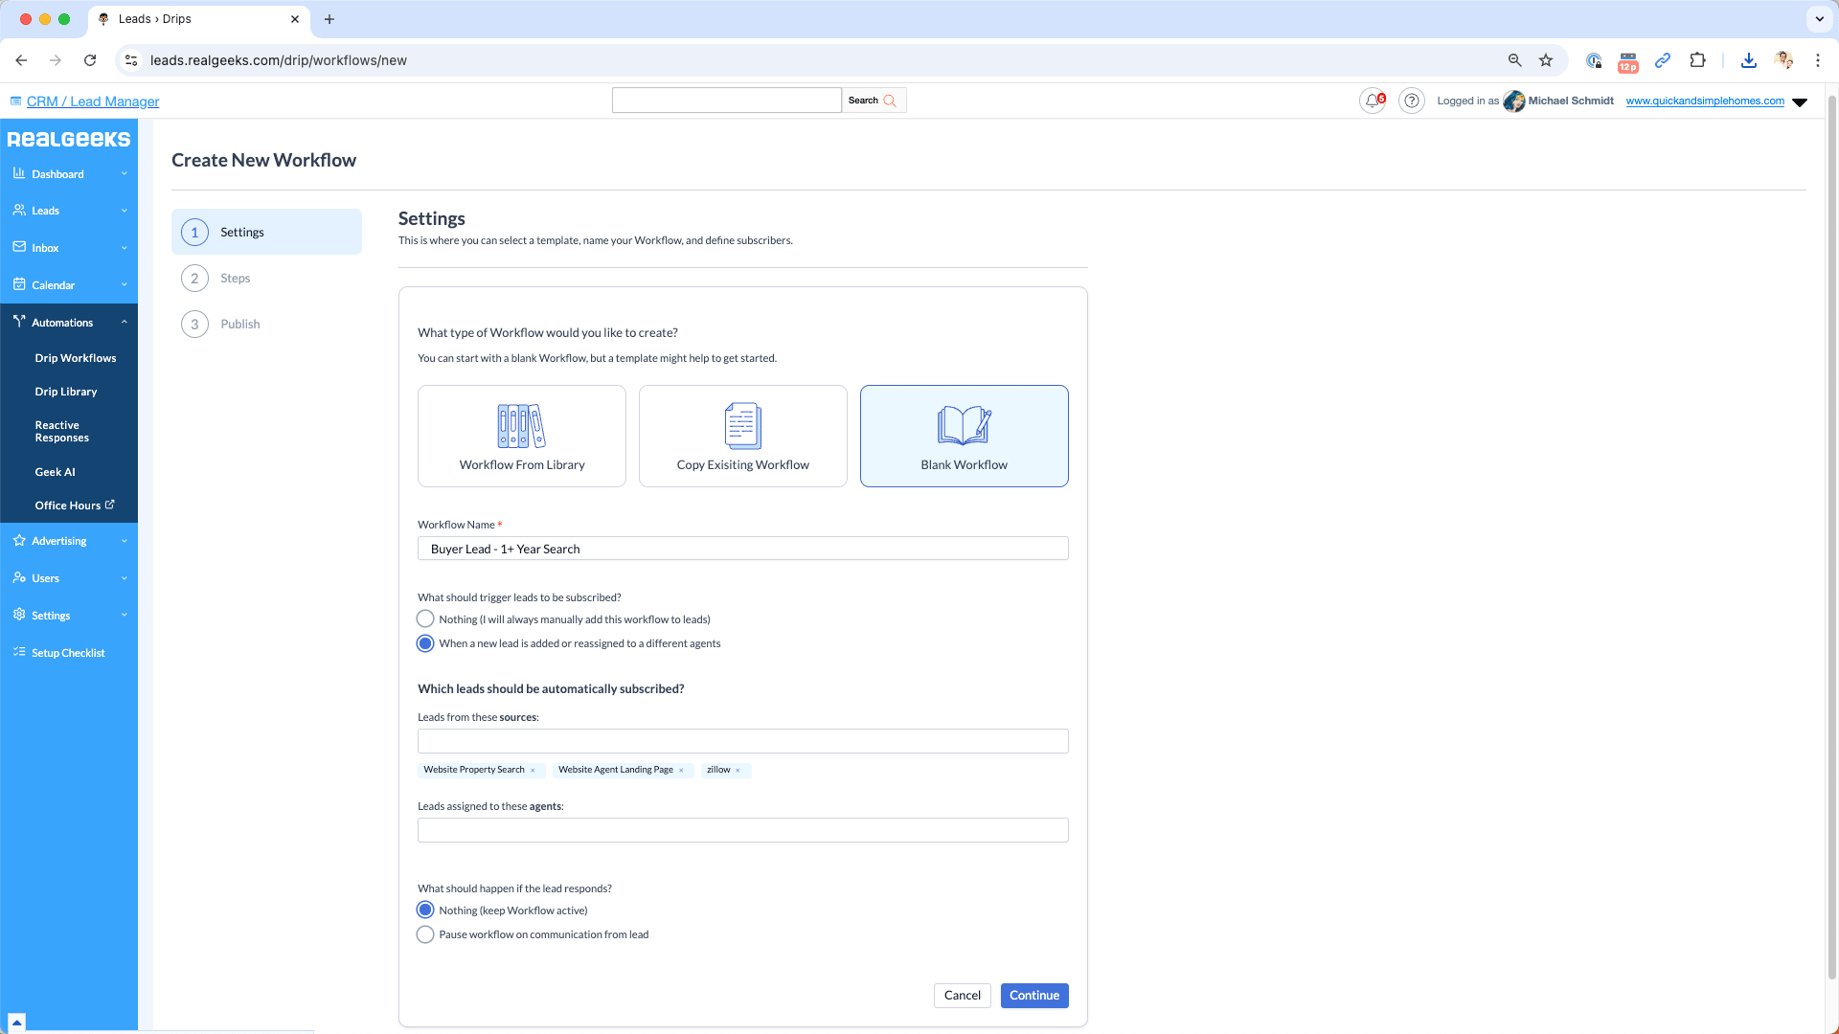Open Drip Library from the sidebar

click(x=66, y=391)
